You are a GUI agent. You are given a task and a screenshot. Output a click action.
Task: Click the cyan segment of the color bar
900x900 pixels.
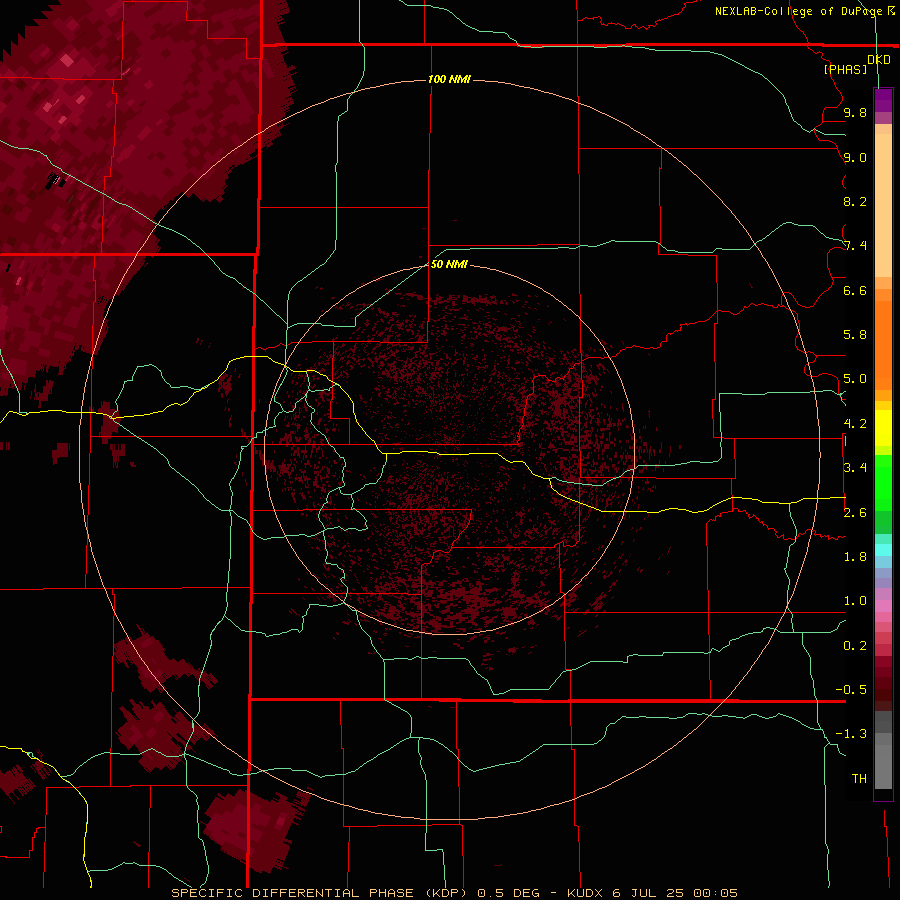tap(883, 550)
